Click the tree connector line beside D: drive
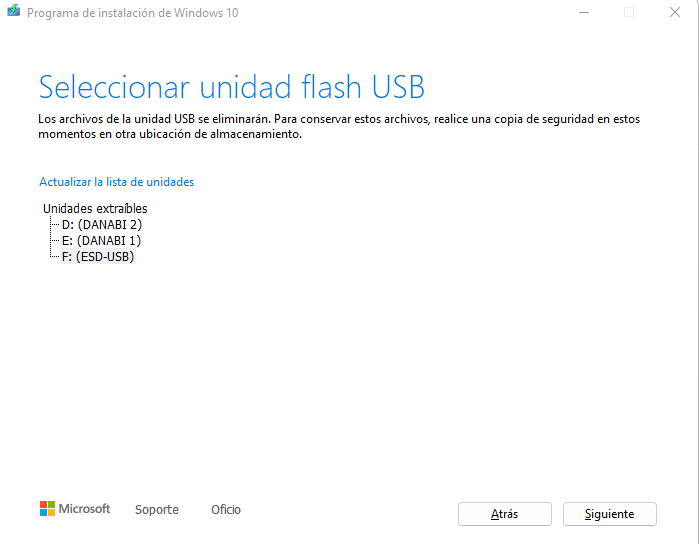Image resolution: width=699 pixels, height=544 pixels. tap(55, 225)
